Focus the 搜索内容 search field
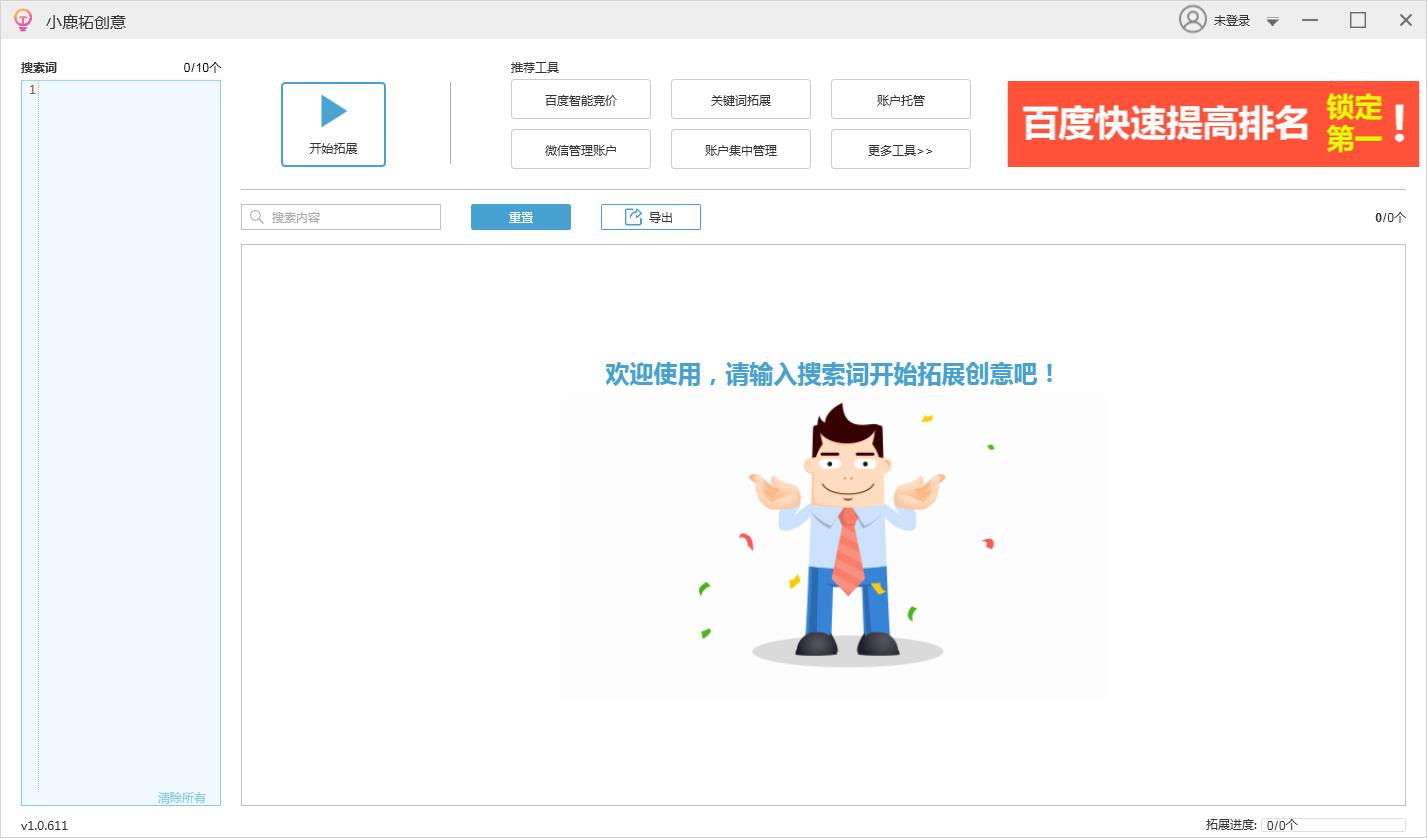This screenshot has width=1427, height=838. click(350, 217)
